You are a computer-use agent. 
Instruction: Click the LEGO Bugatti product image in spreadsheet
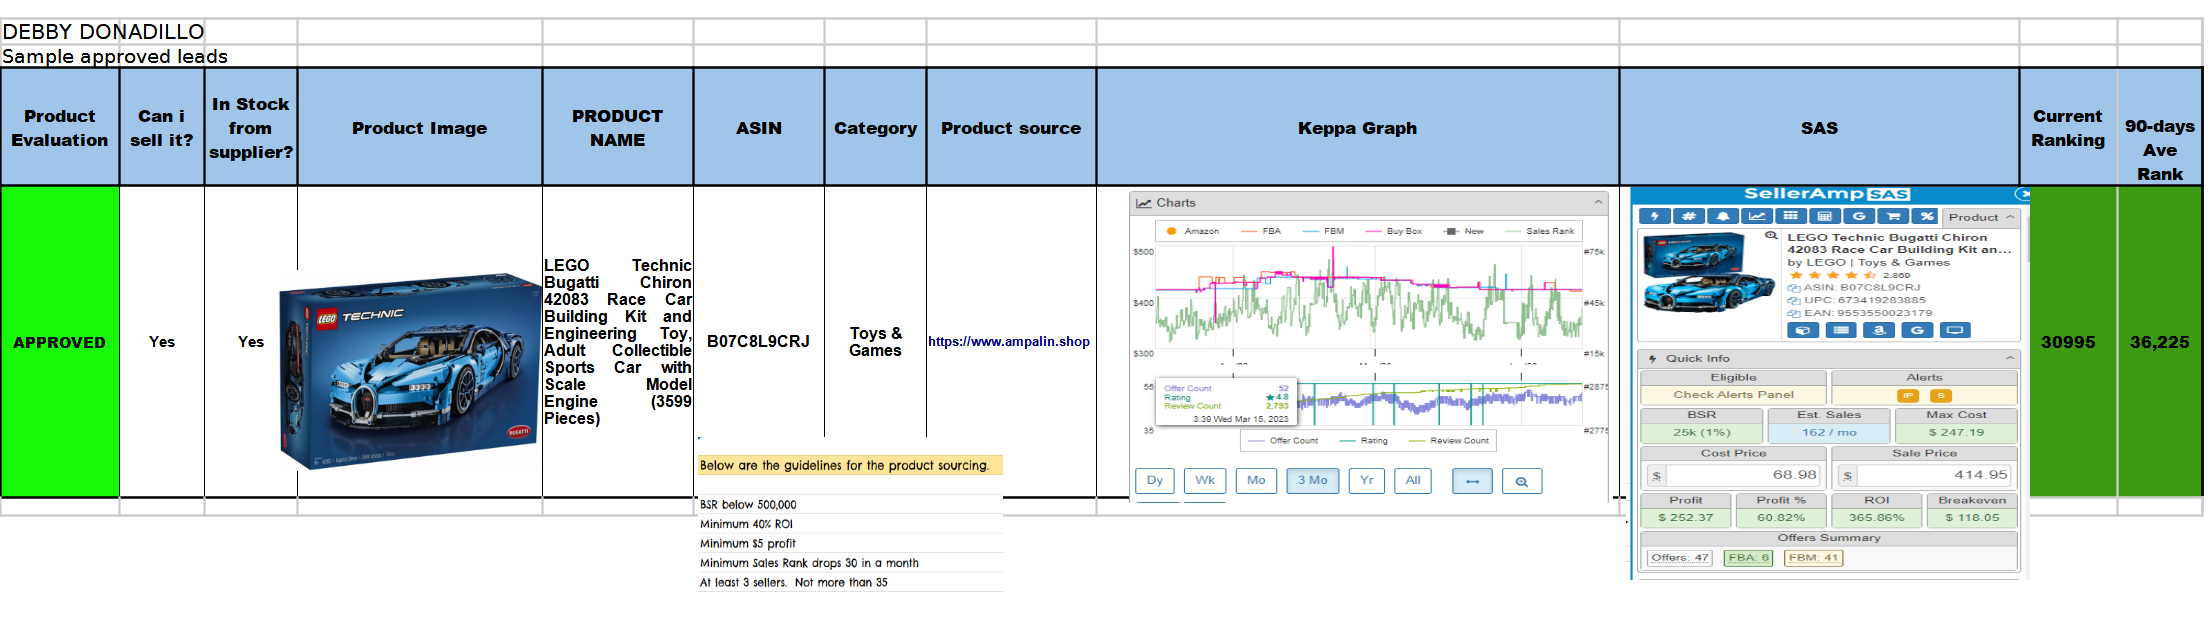click(411, 370)
